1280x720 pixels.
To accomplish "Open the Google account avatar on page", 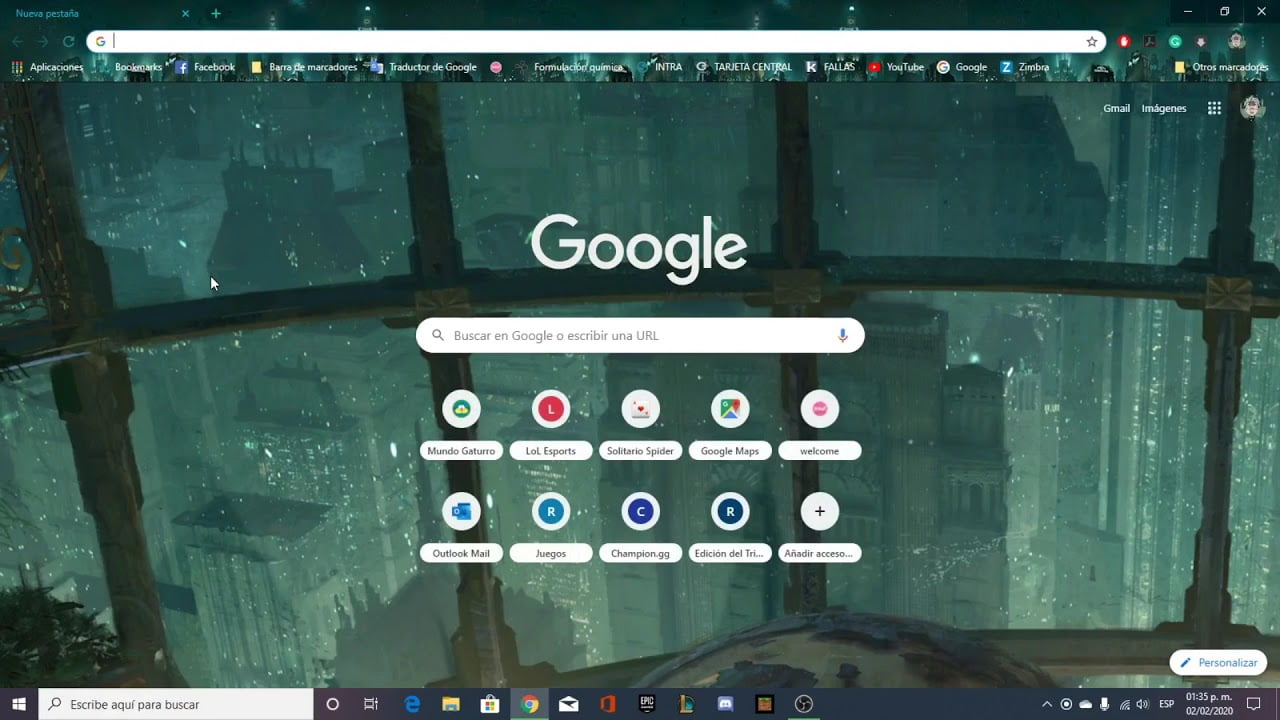I will click(1252, 108).
